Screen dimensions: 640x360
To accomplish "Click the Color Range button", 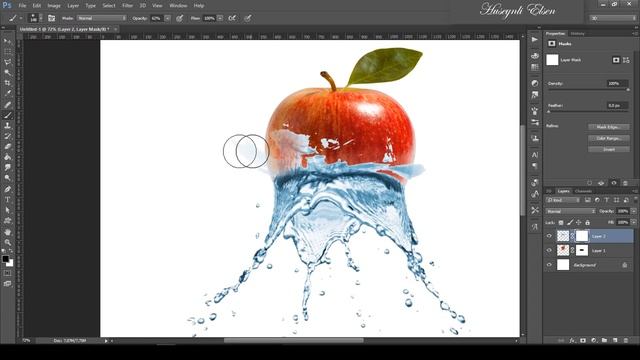I will coord(609,138).
